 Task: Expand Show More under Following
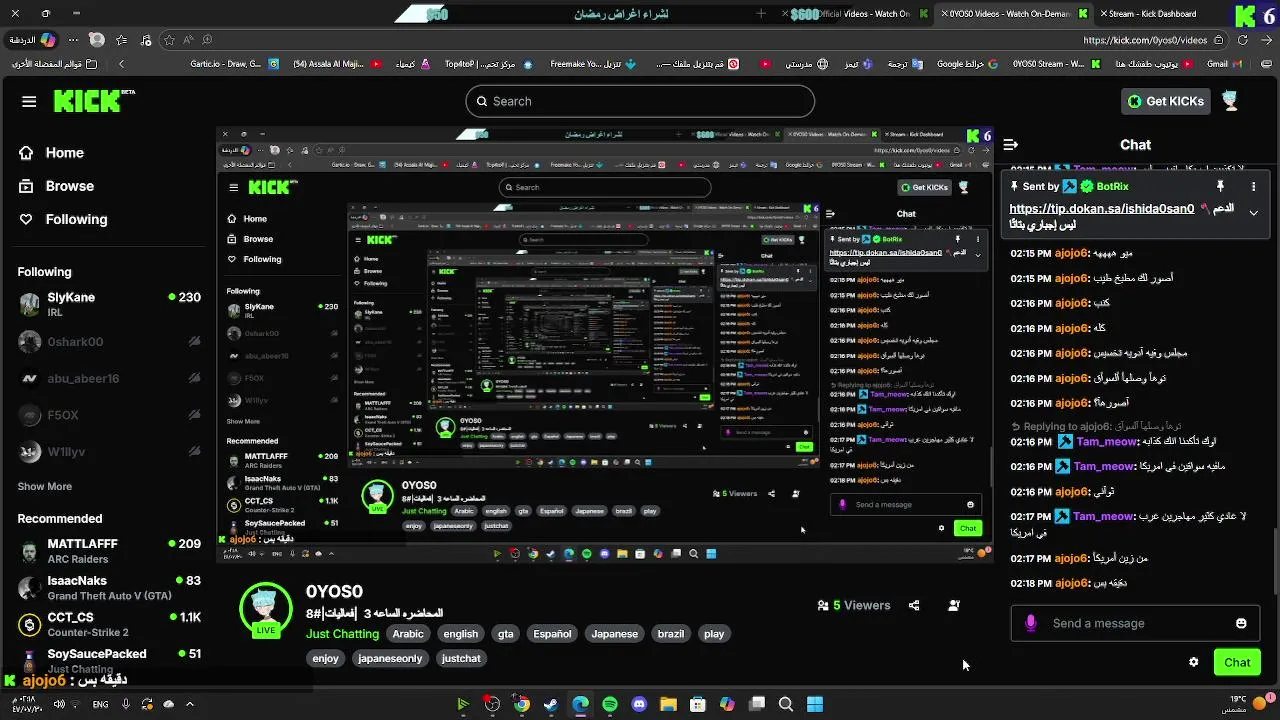click(45, 486)
